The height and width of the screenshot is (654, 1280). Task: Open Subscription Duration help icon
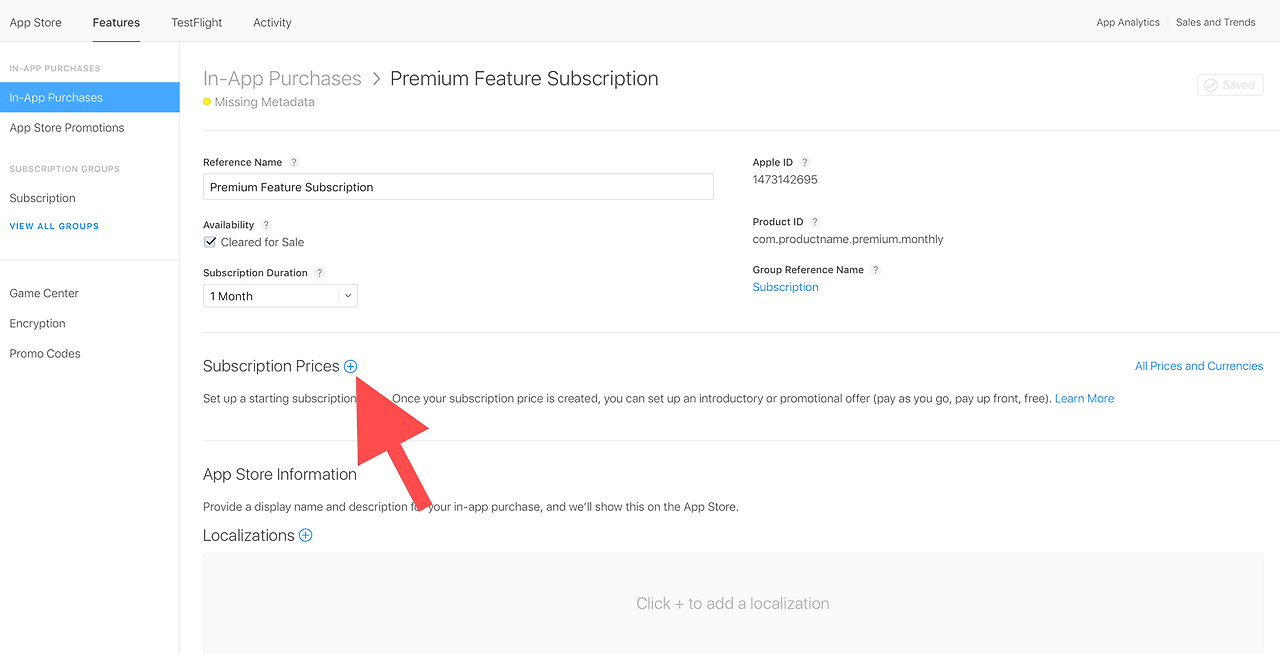point(319,273)
